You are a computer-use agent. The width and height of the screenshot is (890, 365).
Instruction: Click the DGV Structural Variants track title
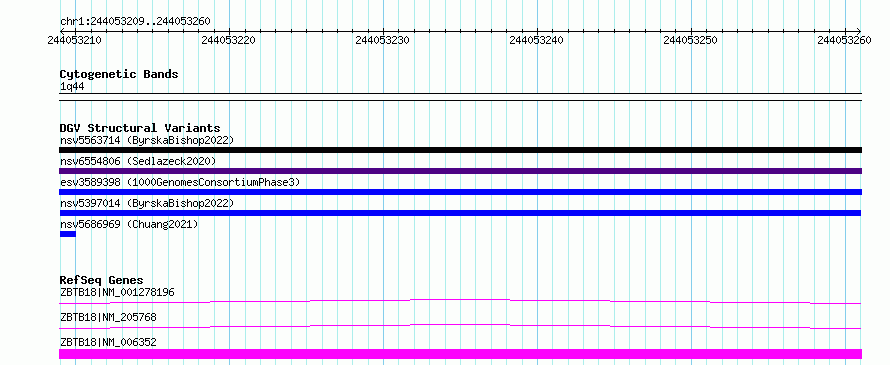coord(140,128)
